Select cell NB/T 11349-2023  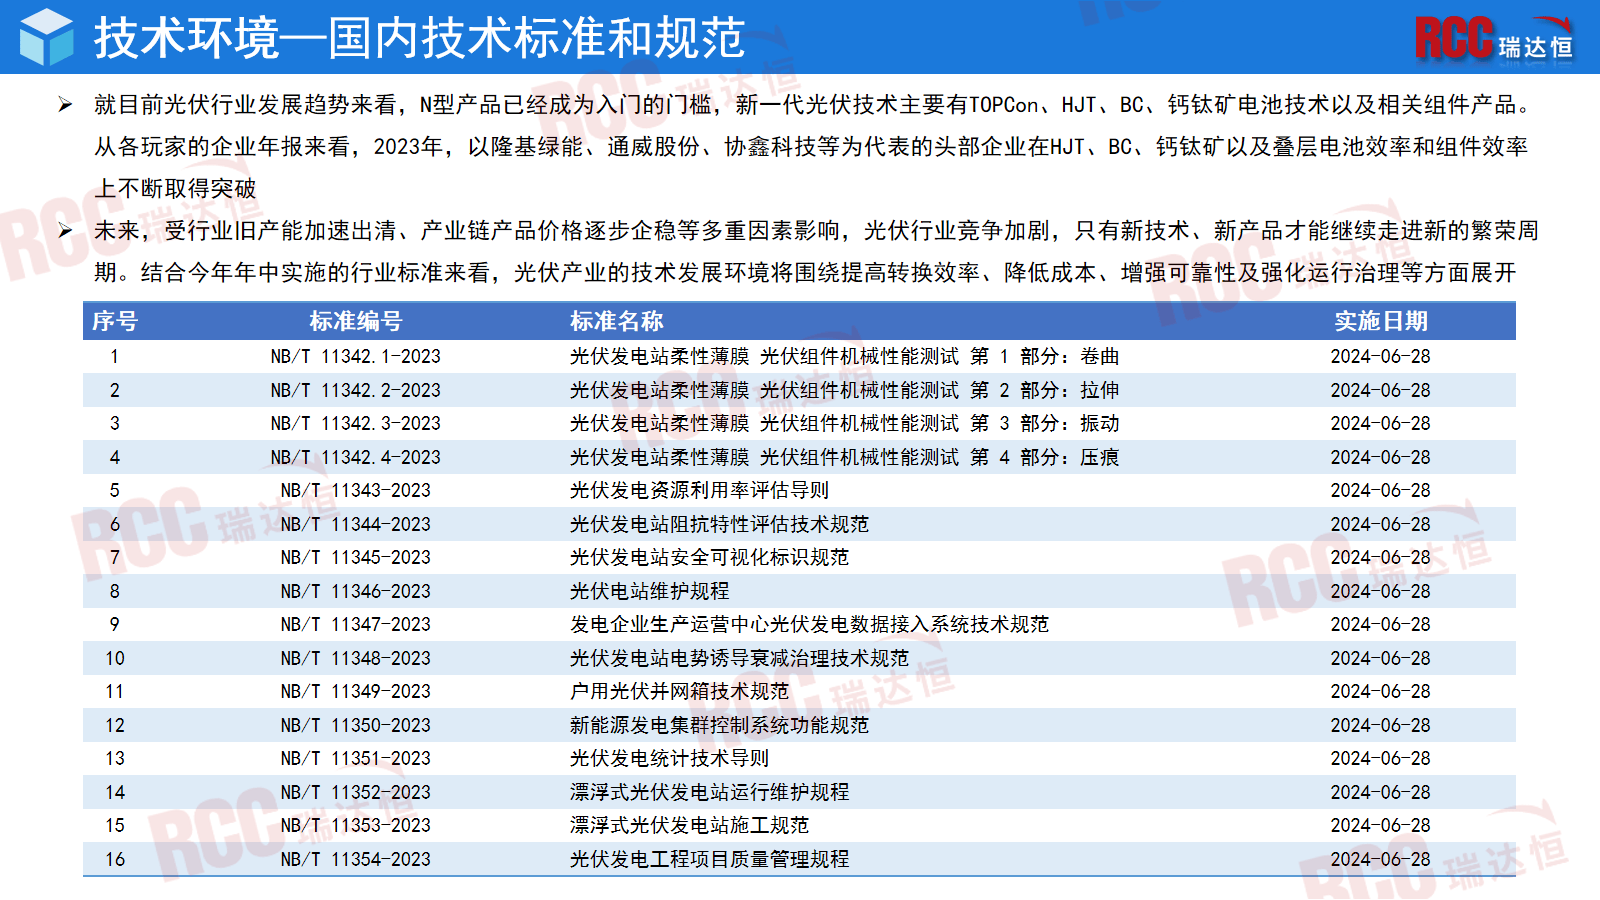(356, 692)
